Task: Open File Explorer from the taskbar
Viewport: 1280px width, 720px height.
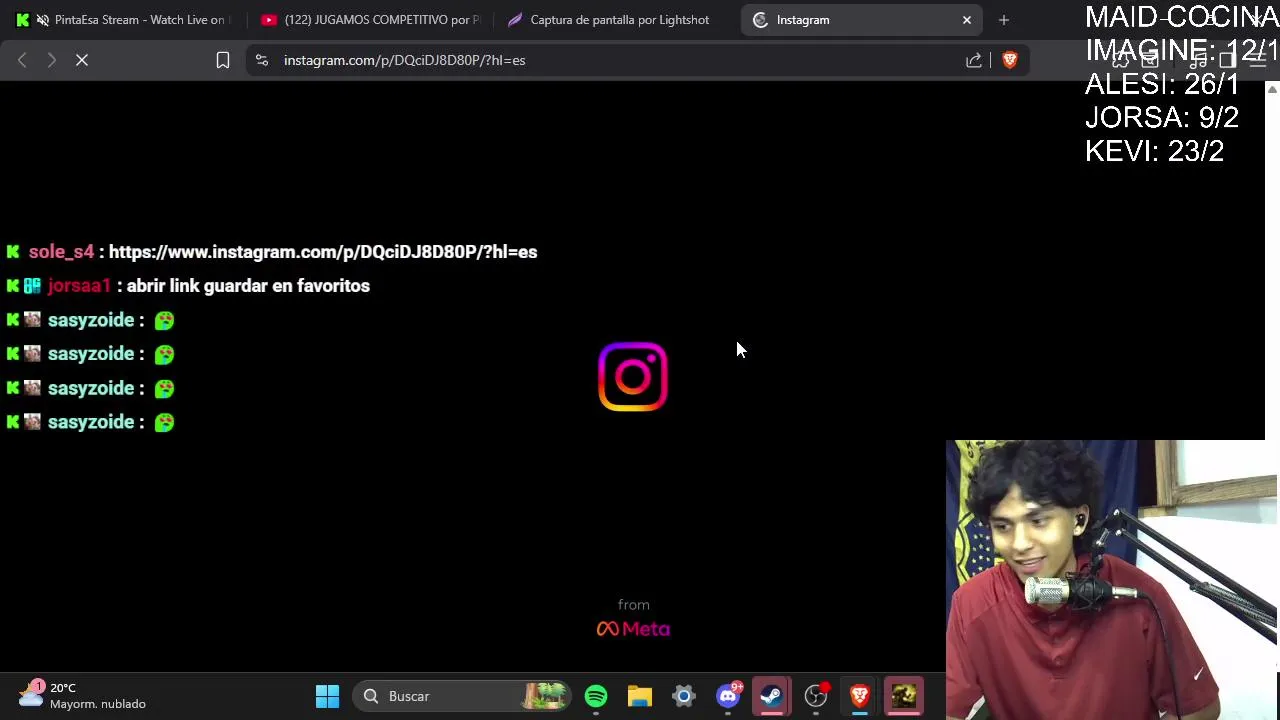Action: (640, 696)
